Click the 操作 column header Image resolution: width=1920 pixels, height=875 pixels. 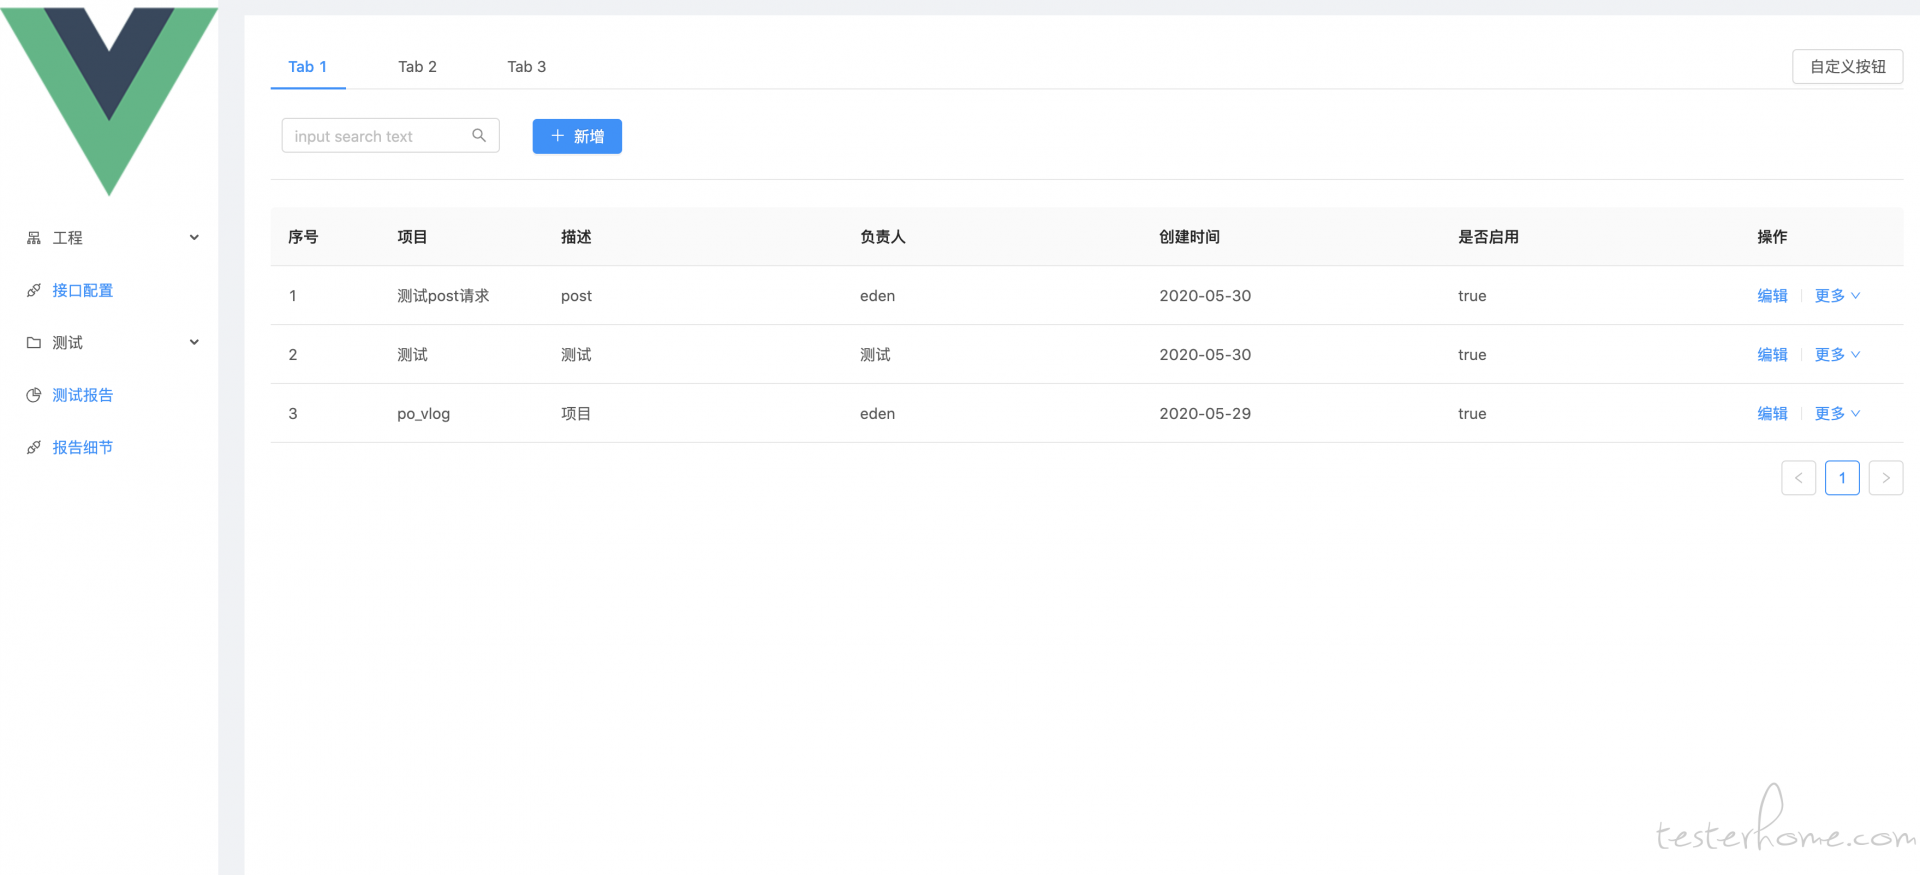click(1772, 237)
